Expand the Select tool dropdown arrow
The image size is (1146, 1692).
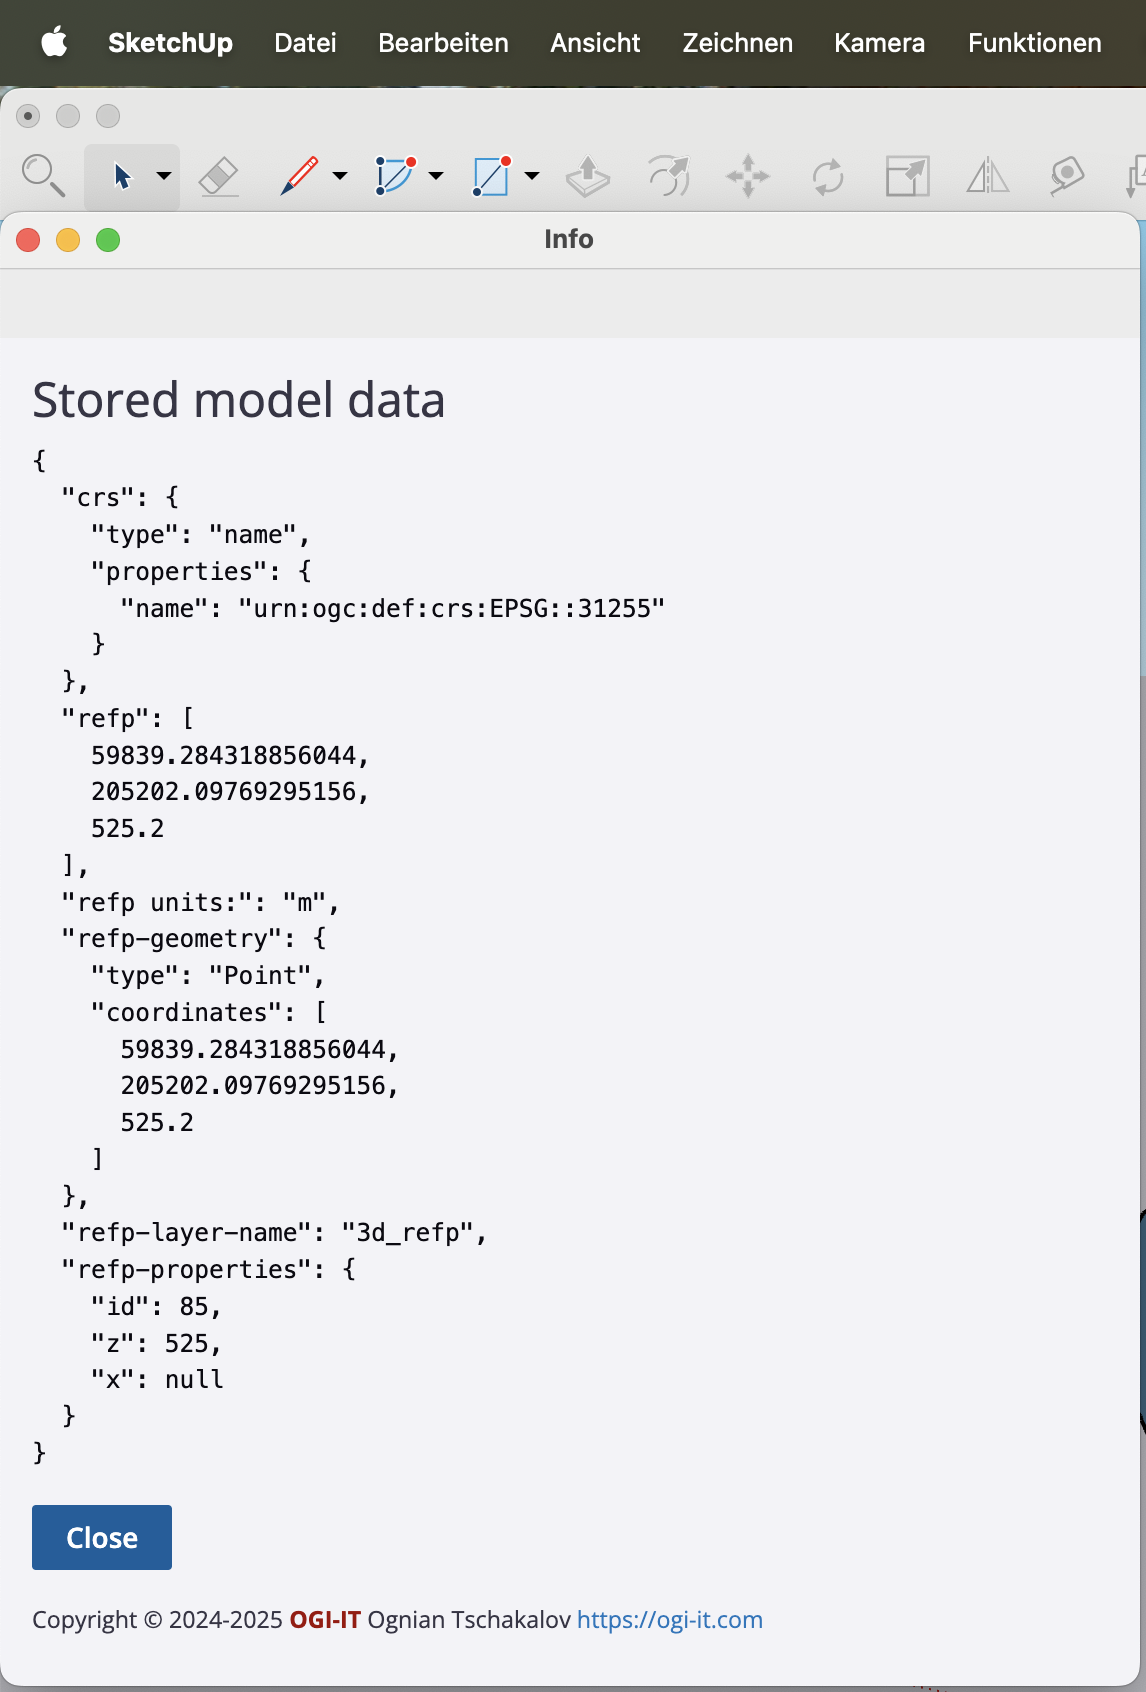coord(164,176)
